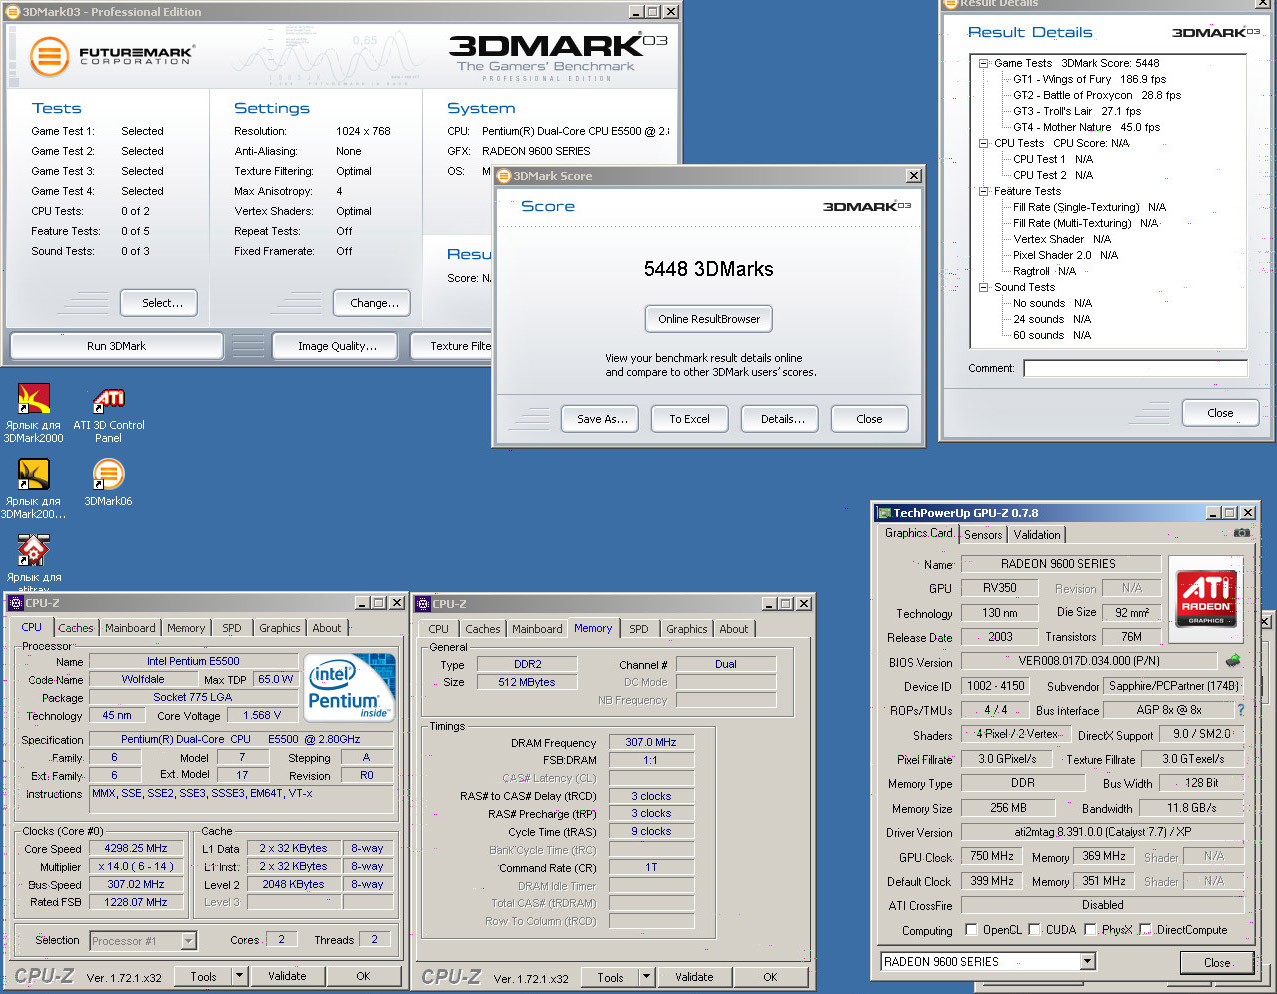Open the ATI 3D Control Panel shortcut
The image size is (1277, 994).
(x=108, y=401)
